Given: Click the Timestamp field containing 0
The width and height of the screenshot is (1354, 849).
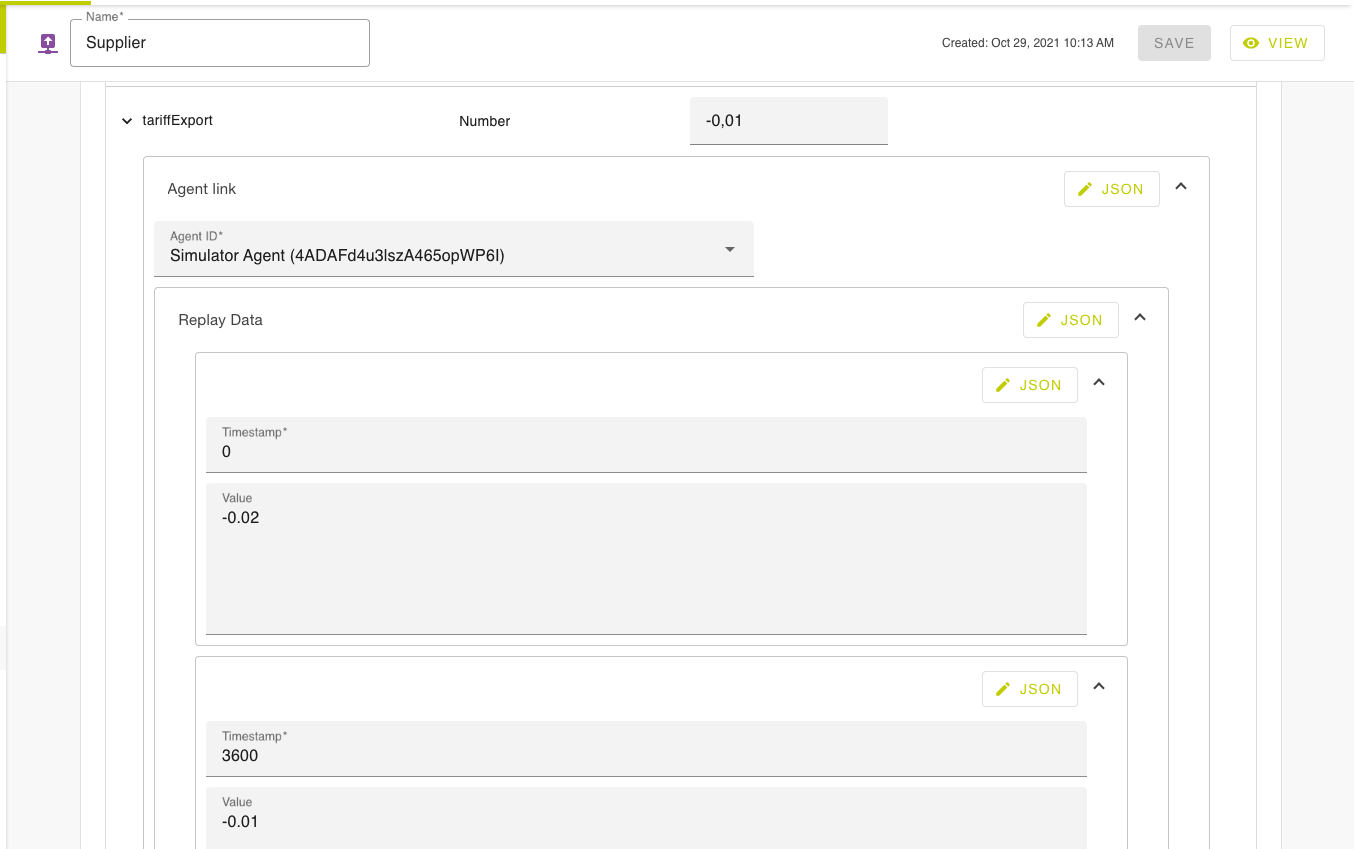Looking at the screenshot, I should 645,452.
